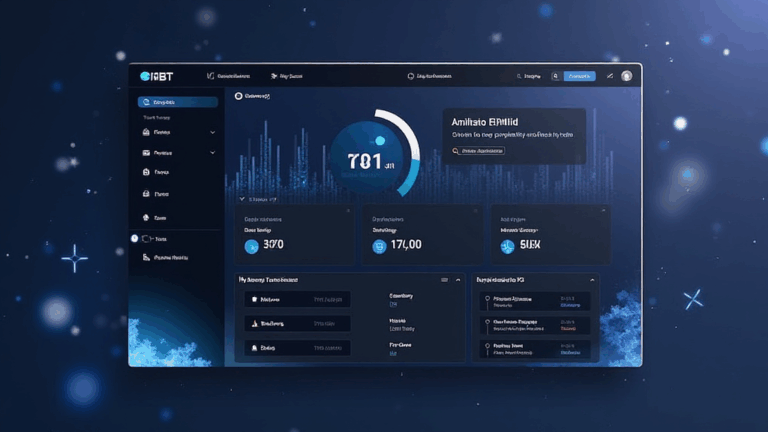Expand the second sidebar item with chevron
The height and width of the screenshot is (432, 768).
[x=213, y=153]
